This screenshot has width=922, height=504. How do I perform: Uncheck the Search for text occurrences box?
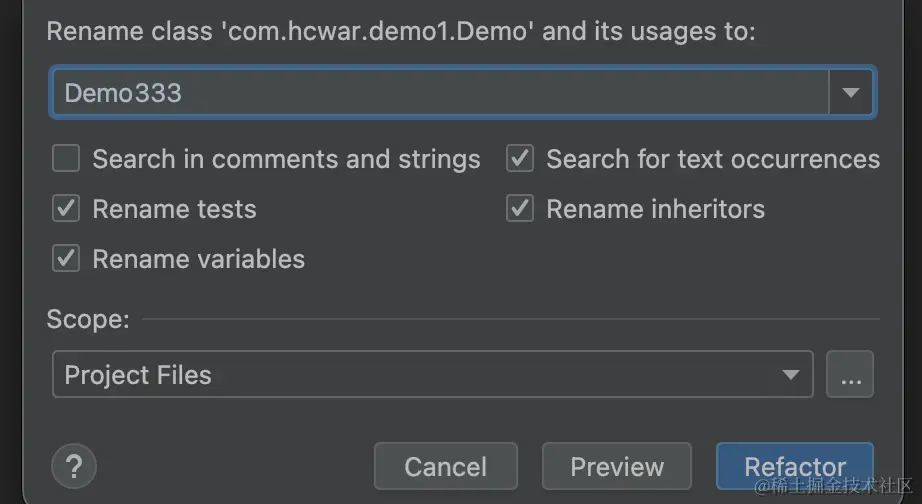520,159
